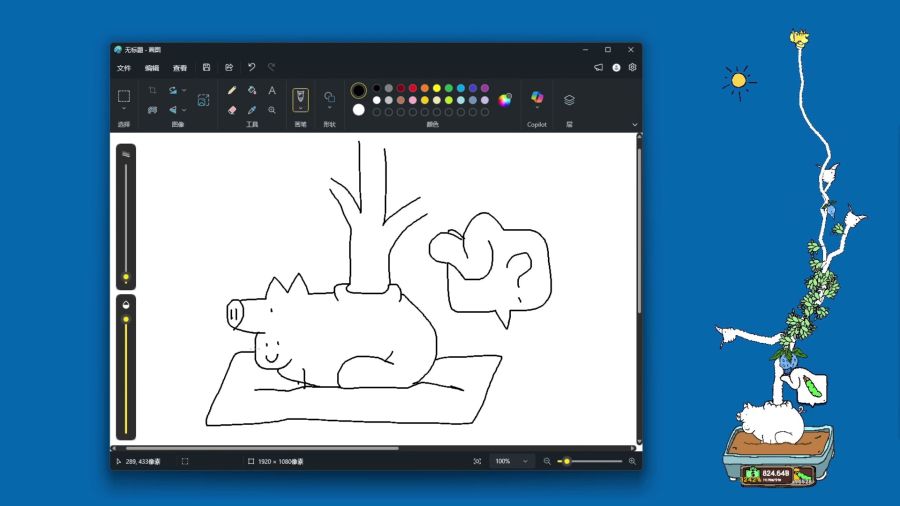Select the Pencil tool

(232, 90)
